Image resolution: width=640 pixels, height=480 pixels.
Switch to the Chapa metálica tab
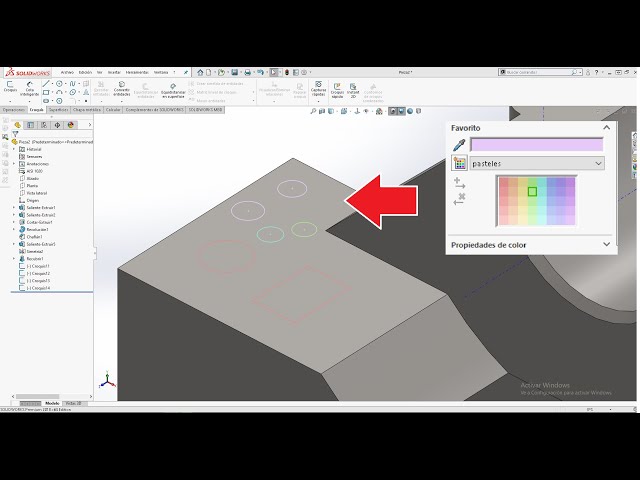pyautogui.click(x=87, y=110)
